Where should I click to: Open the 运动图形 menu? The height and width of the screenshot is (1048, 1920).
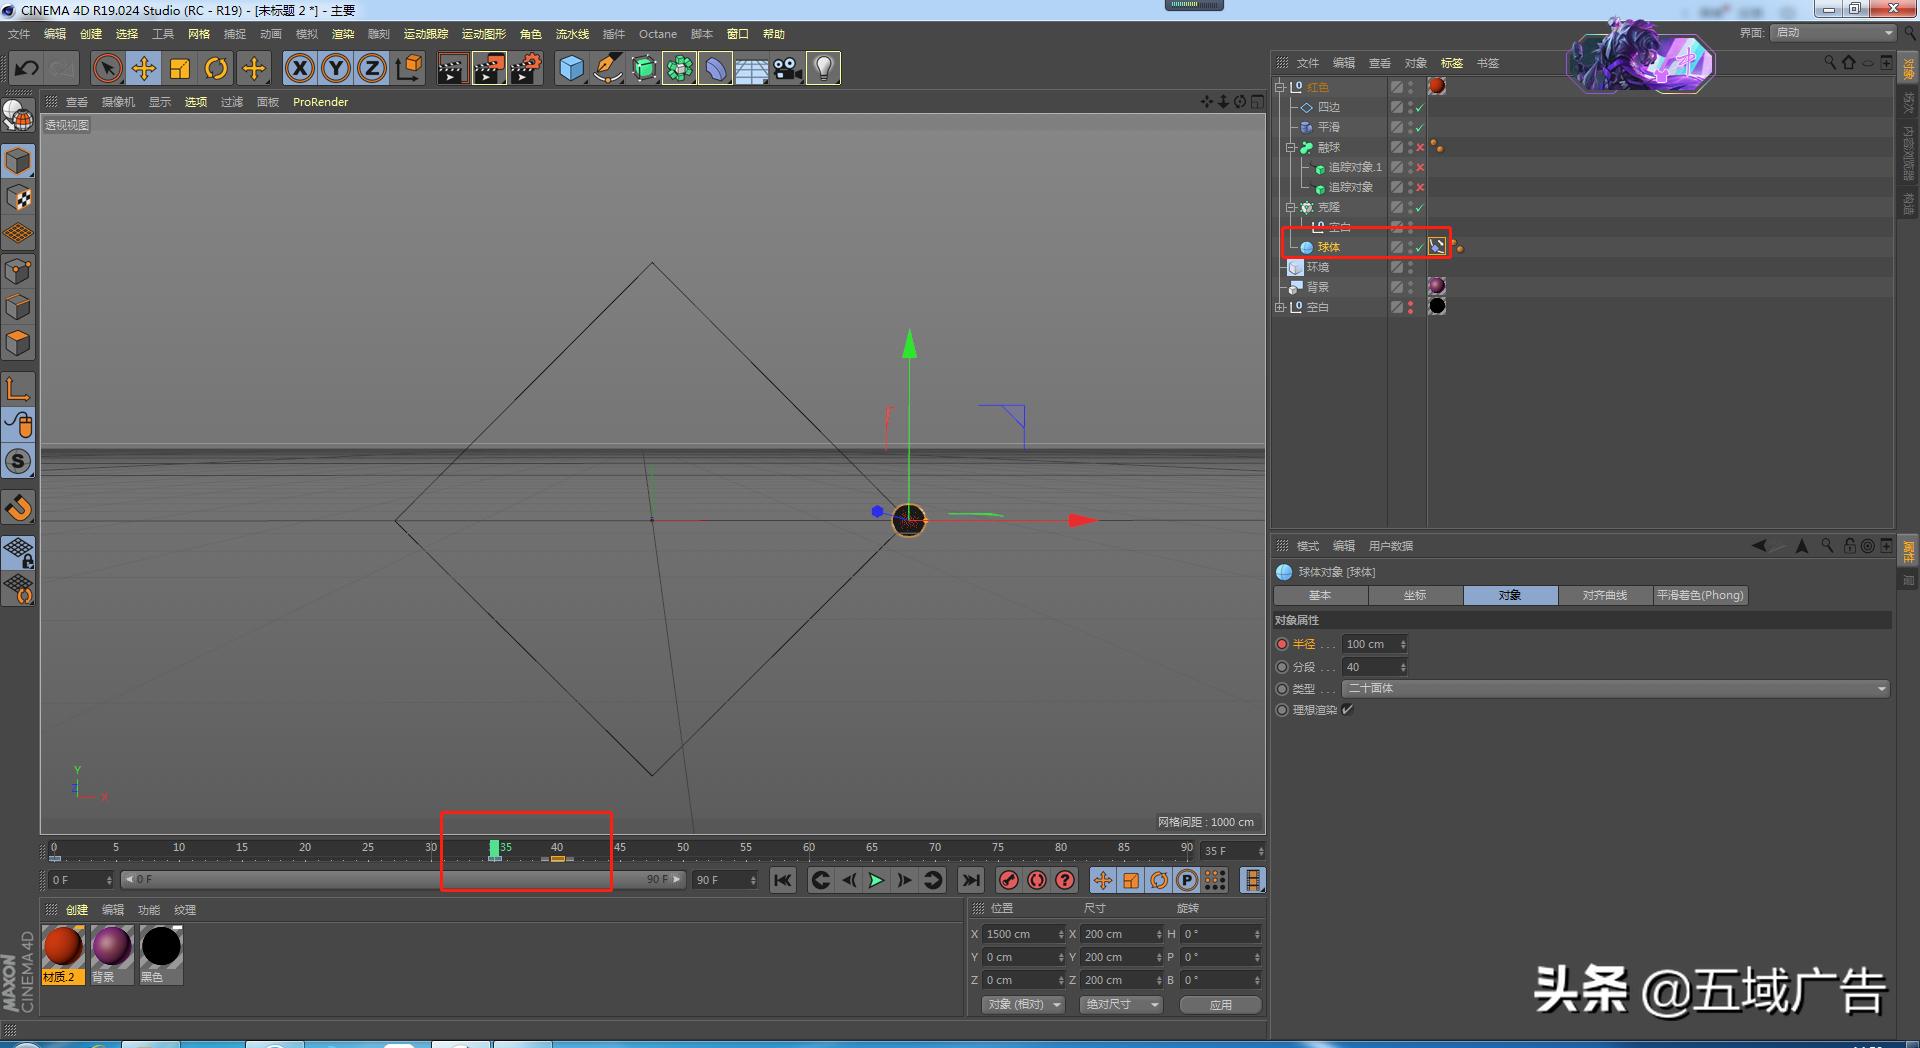(x=483, y=34)
